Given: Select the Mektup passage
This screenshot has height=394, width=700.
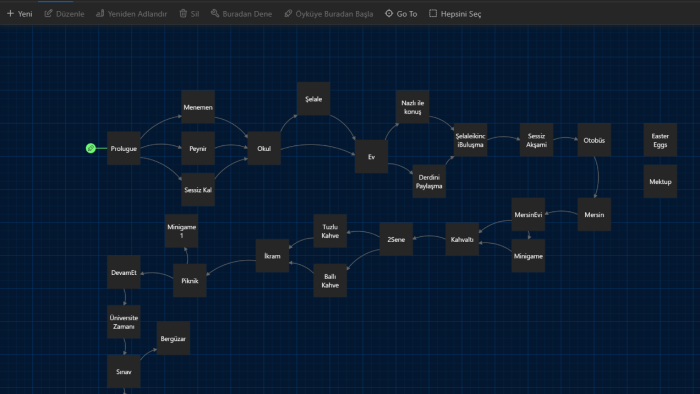Looking at the screenshot, I should pos(660,181).
